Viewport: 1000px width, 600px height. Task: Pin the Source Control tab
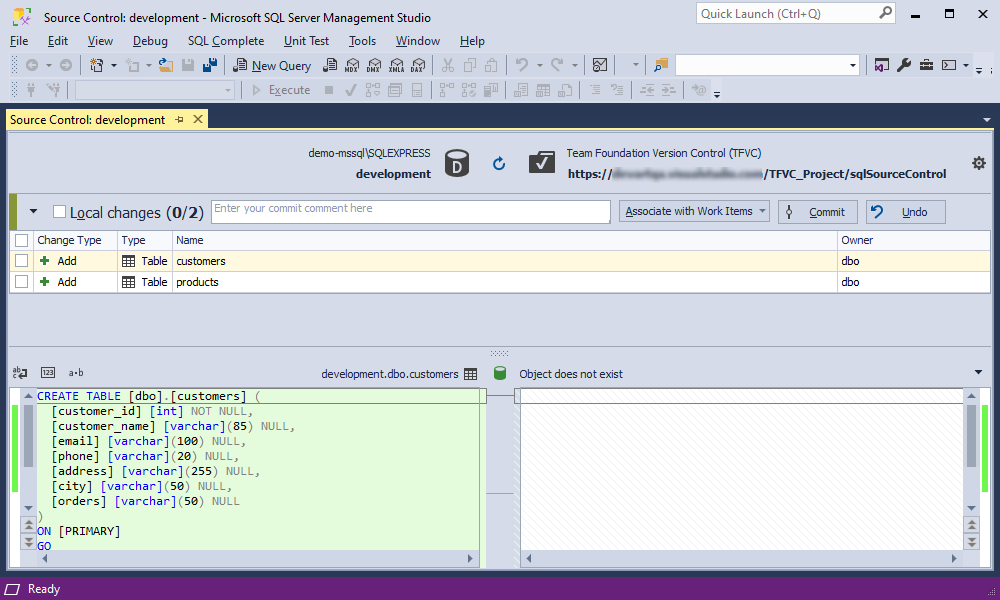[x=179, y=120]
